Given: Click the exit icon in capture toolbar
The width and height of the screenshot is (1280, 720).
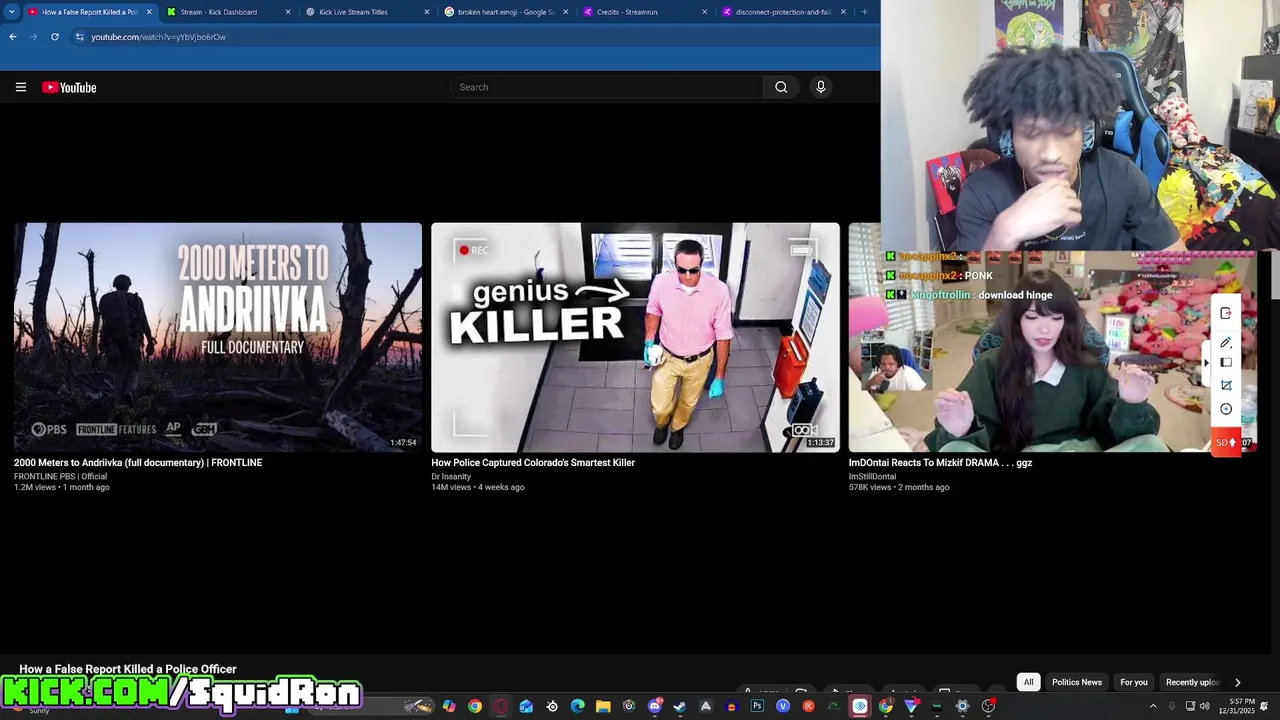Looking at the screenshot, I should pyautogui.click(x=1226, y=313).
